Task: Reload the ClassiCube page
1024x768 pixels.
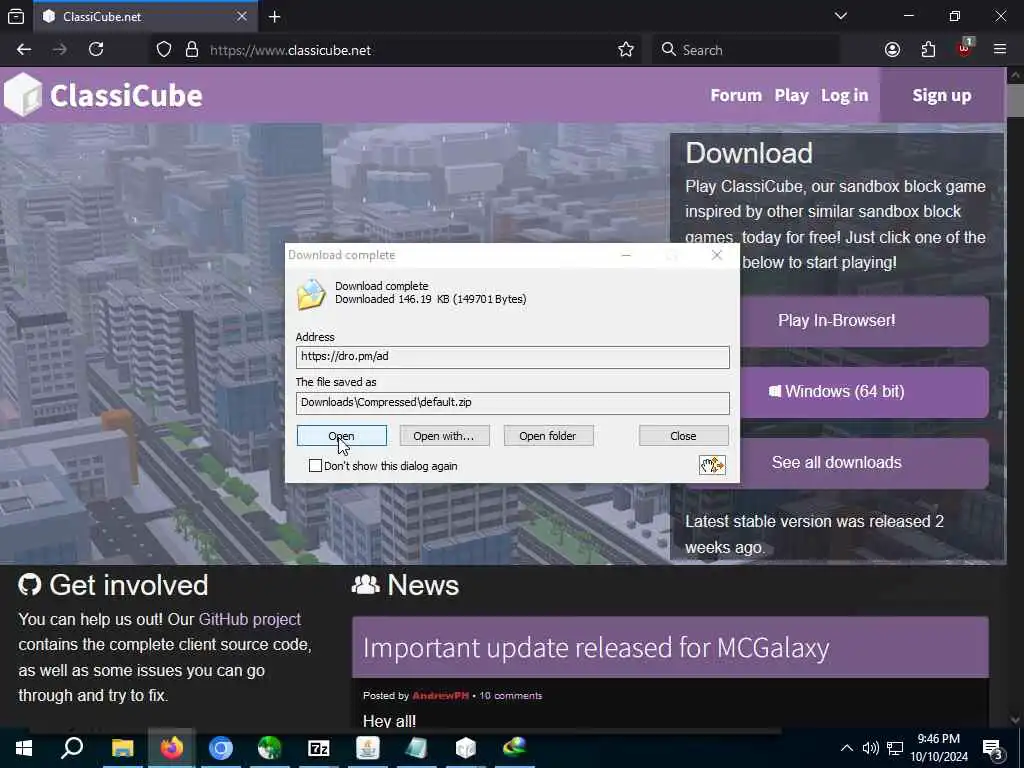Action: [96, 50]
